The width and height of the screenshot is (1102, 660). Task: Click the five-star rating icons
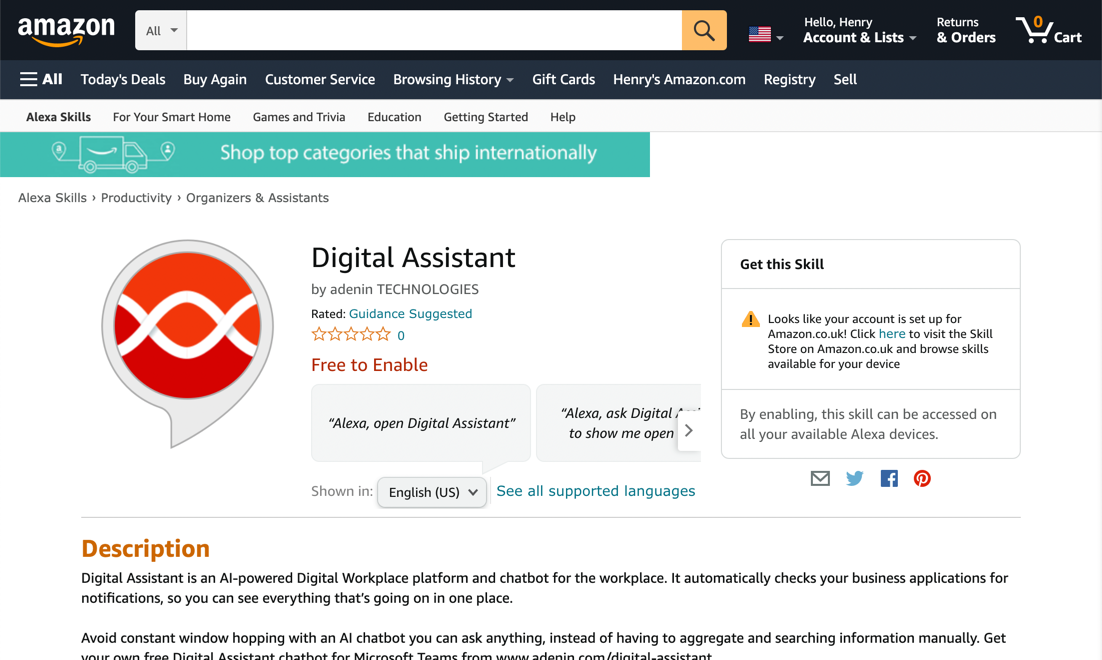pyautogui.click(x=351, y=335)
